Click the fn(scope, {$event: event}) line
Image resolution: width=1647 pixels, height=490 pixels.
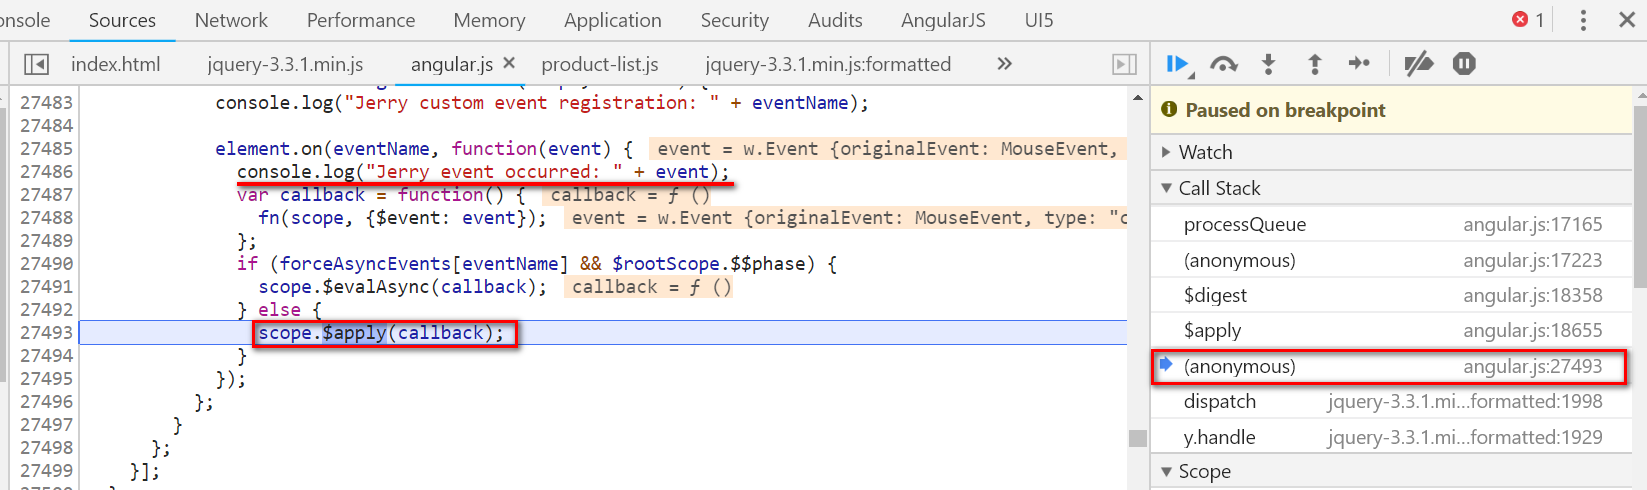pyautogui.click(x=402, y=218)
